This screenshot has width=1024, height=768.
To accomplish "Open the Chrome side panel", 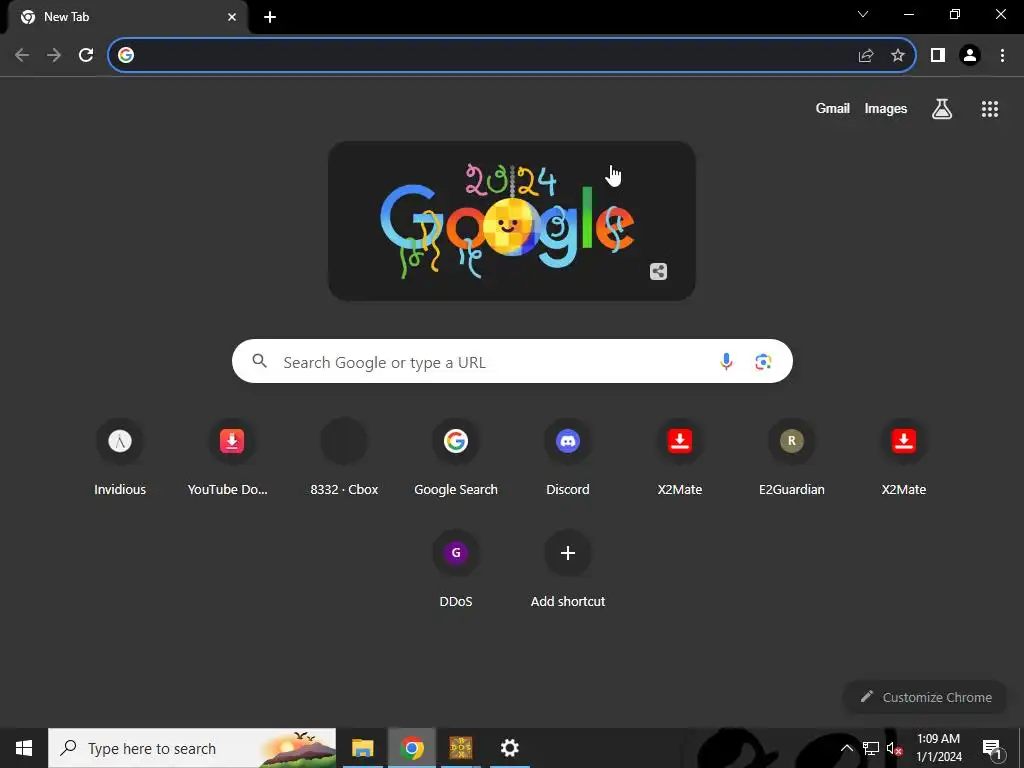I will (938, 56).
